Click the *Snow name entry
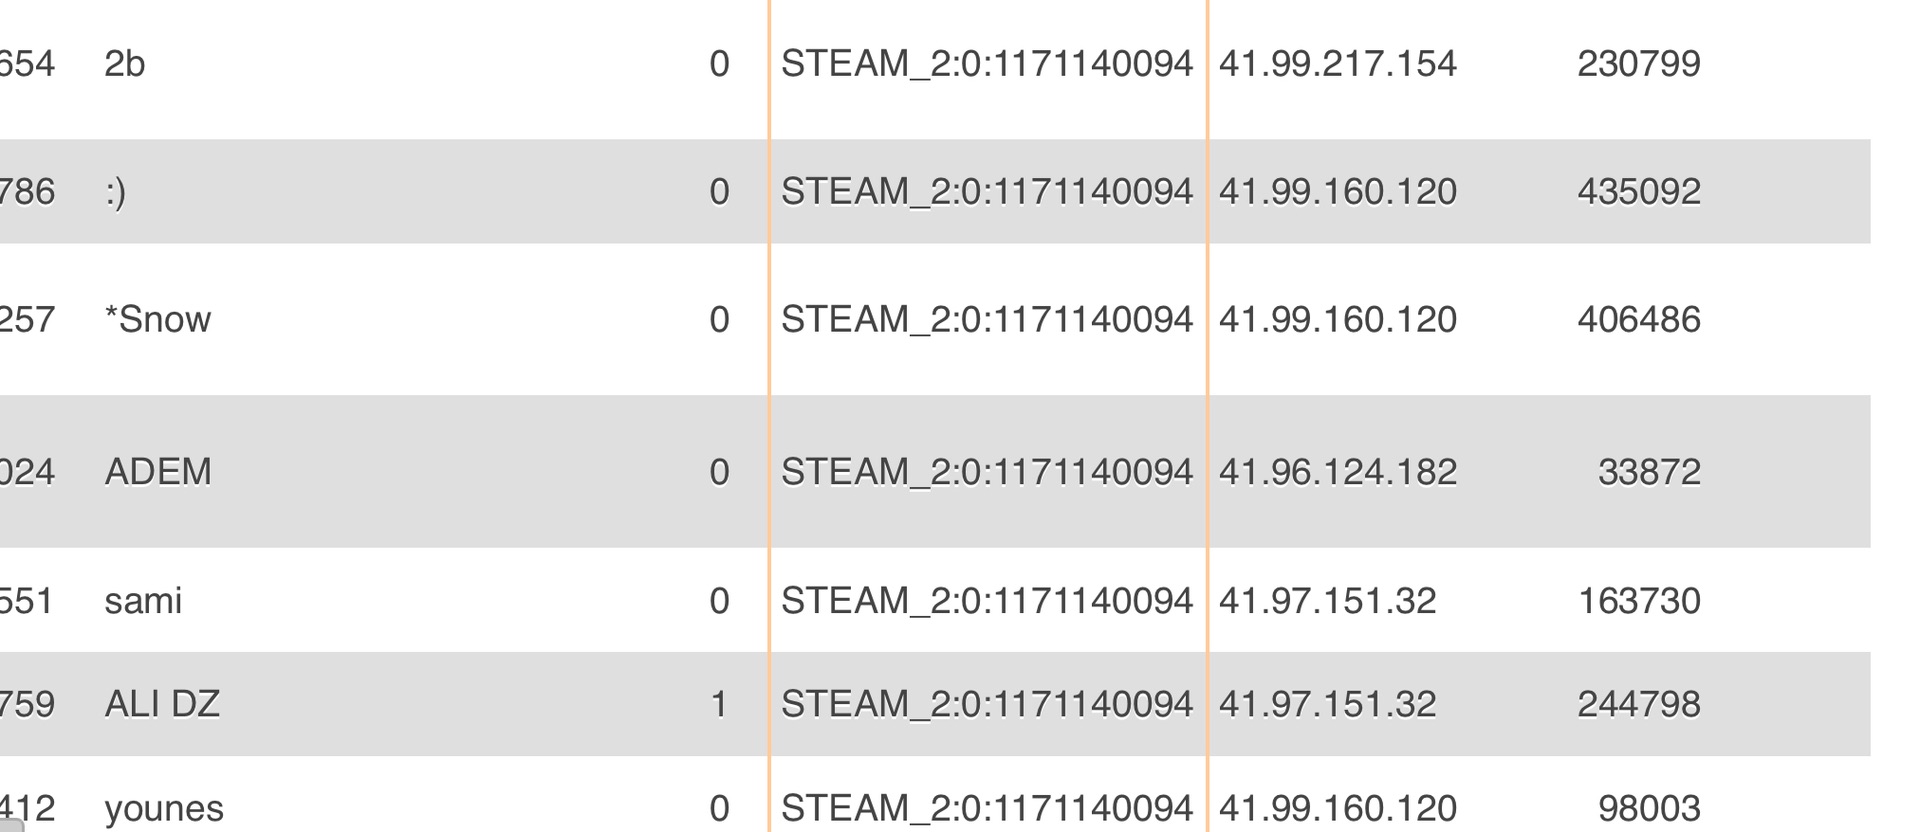1920x832 pixels. click(x=158, y=320)
